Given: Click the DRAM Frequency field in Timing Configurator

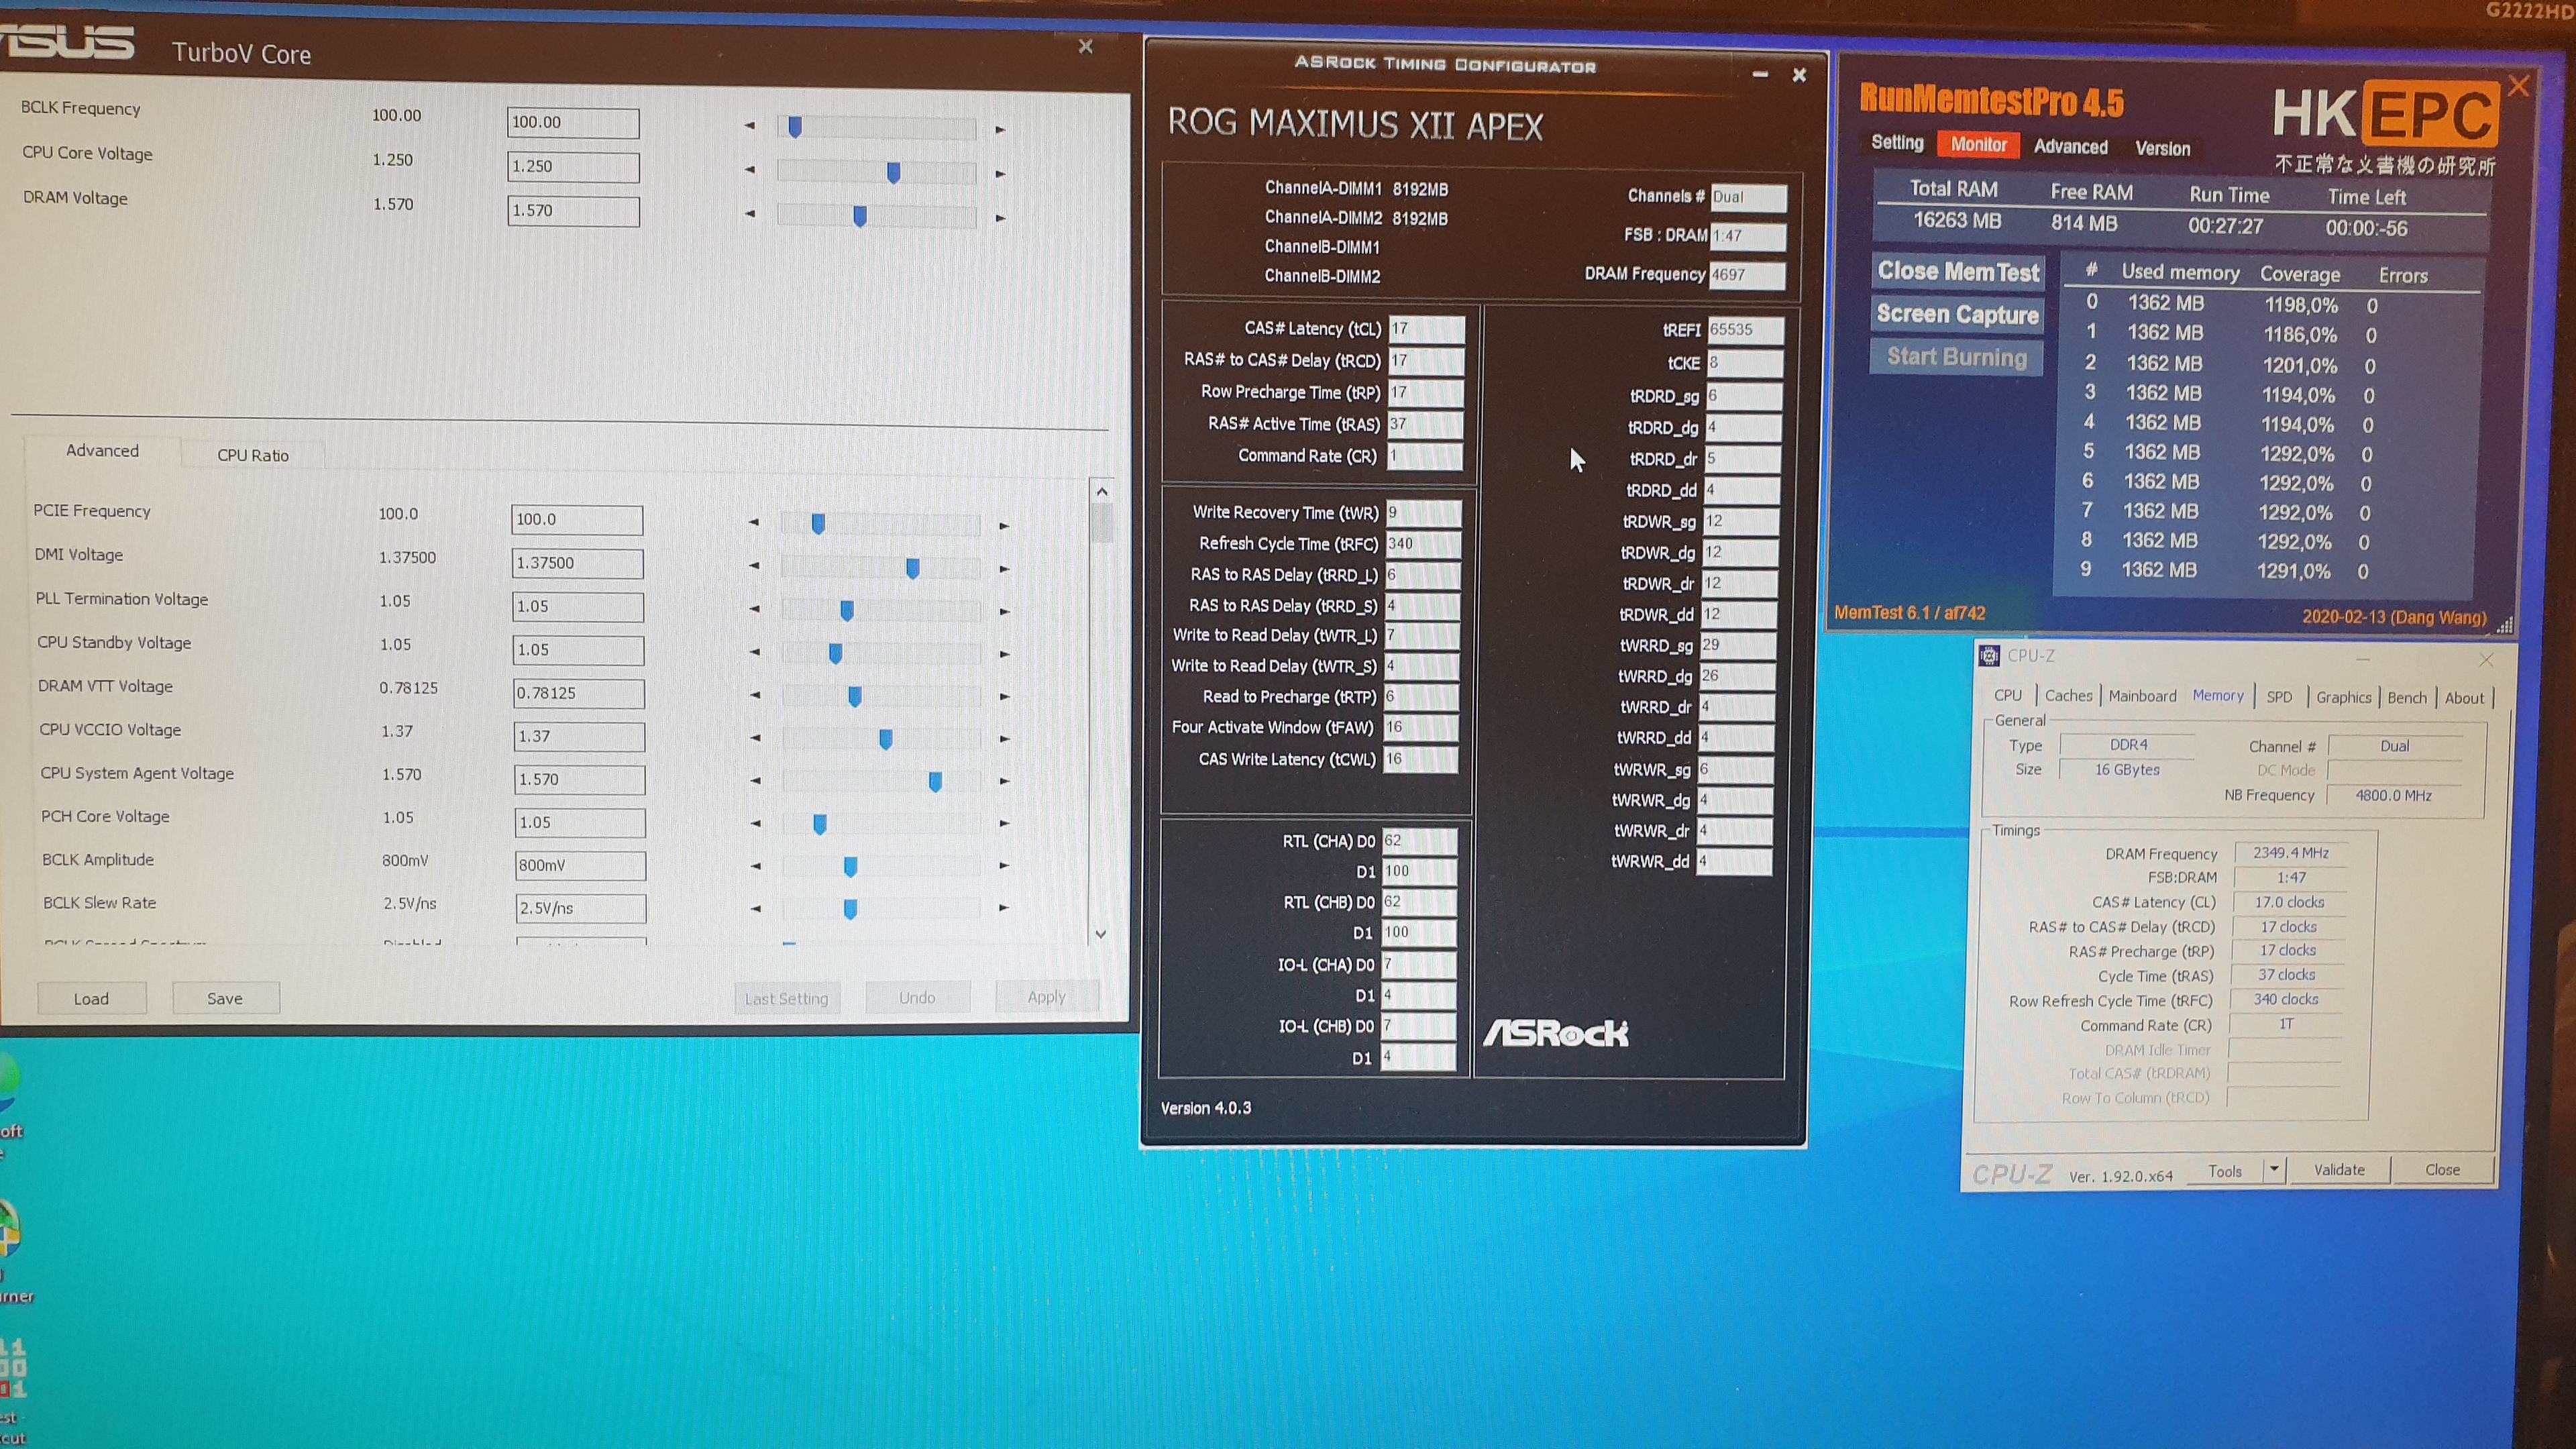Looking at the screenshot, I should (1747, 275).
